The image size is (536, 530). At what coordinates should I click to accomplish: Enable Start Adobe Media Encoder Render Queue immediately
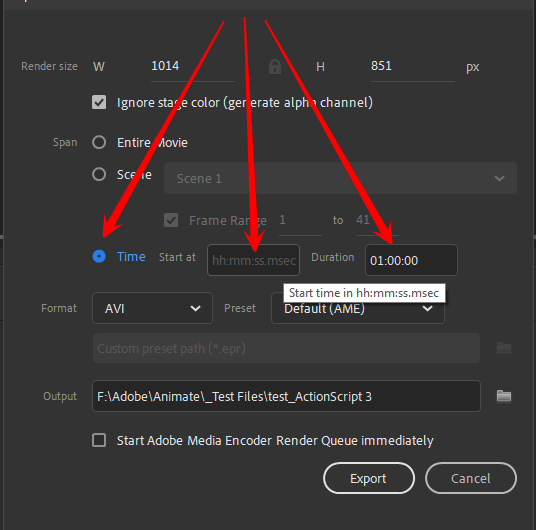tap(99, 440)
